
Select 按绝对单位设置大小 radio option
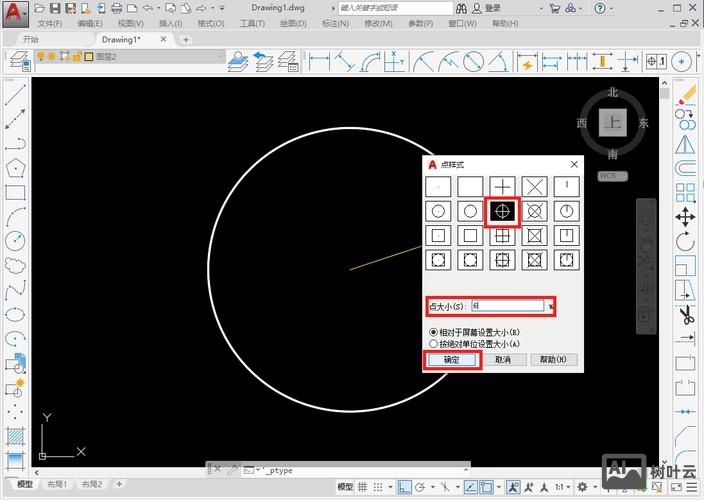pyautogui.click(x=434, y=343)
